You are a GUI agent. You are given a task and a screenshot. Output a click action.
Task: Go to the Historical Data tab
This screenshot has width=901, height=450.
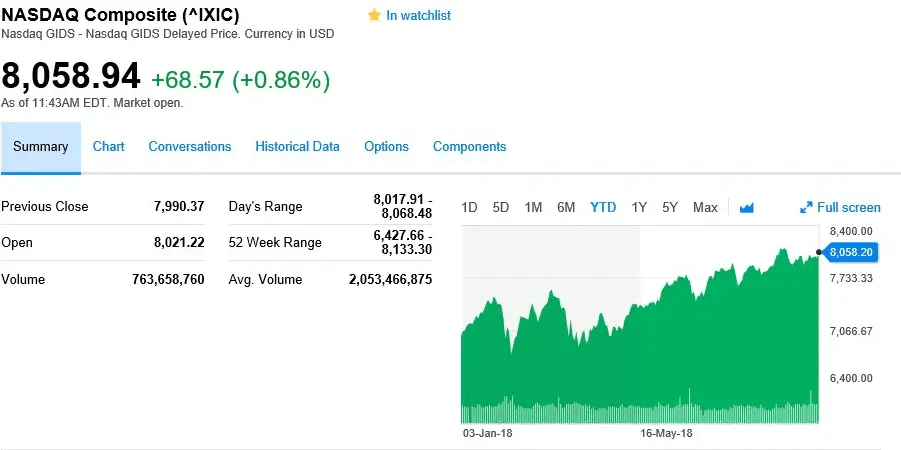(x=297, y=147)
